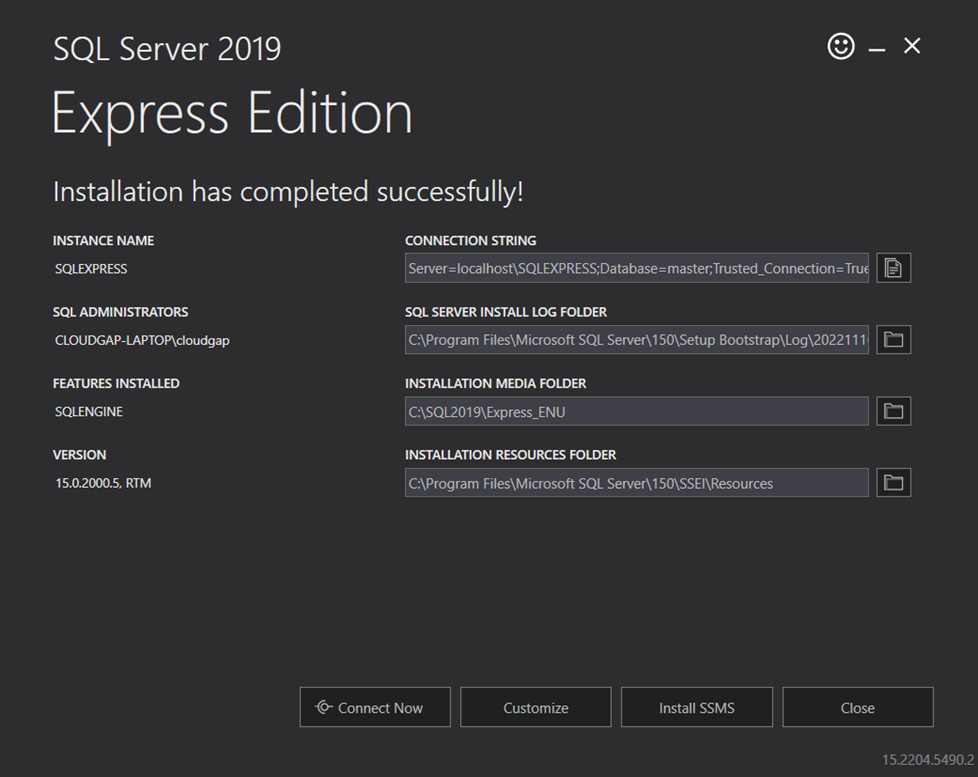Click the Connect Now button
Viewport: 978px width, 777px height.
tap(375, 707)
